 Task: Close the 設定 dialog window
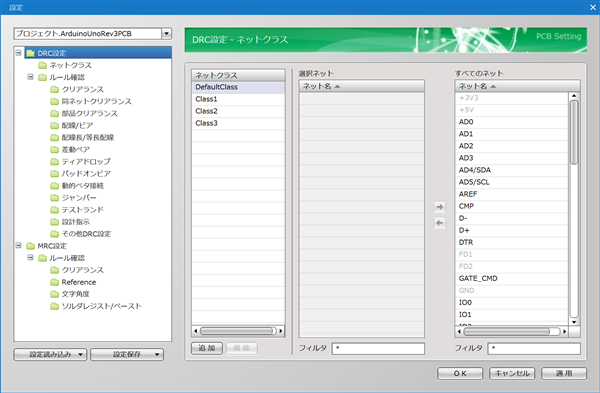click(593, 7)
